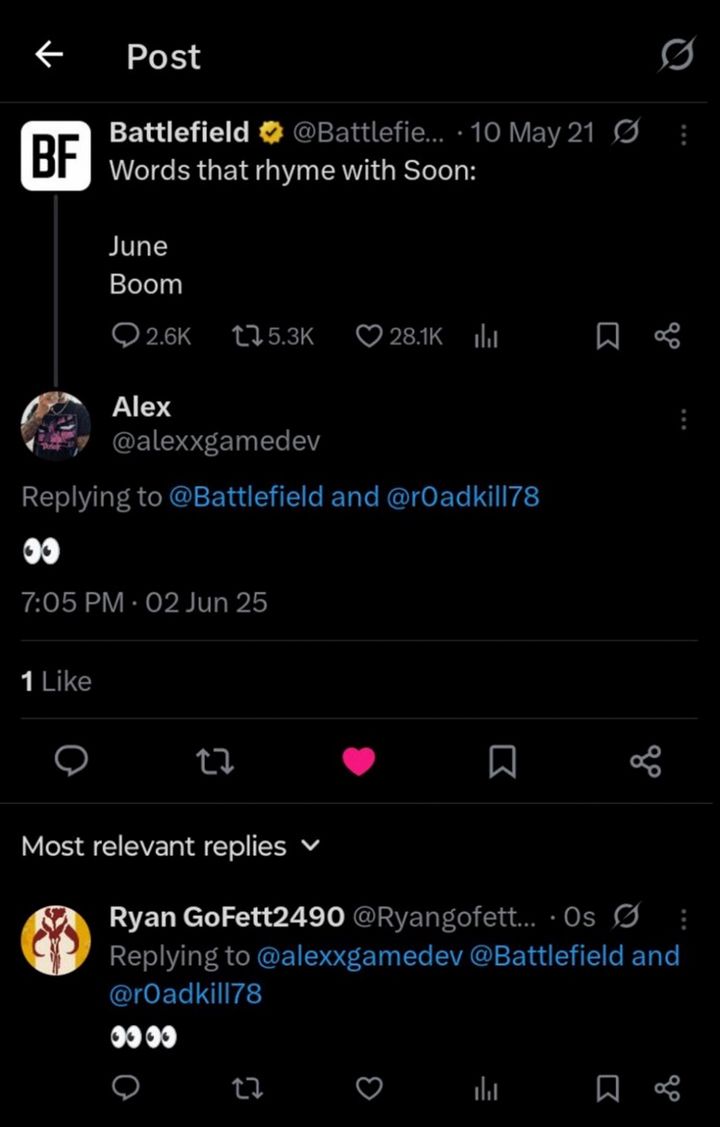View analytics for Battlefield tweet

[x=486, y=338]
